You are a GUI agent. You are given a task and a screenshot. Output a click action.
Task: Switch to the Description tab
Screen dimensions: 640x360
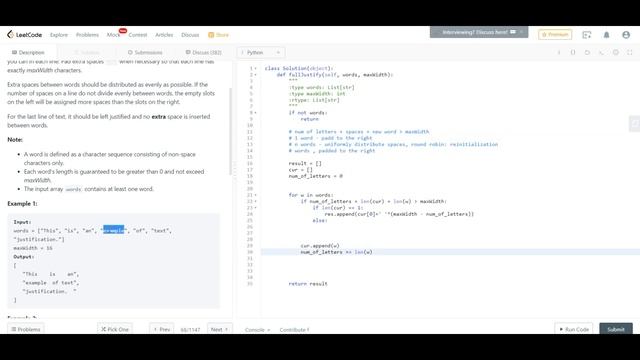(x=28, y=53)
